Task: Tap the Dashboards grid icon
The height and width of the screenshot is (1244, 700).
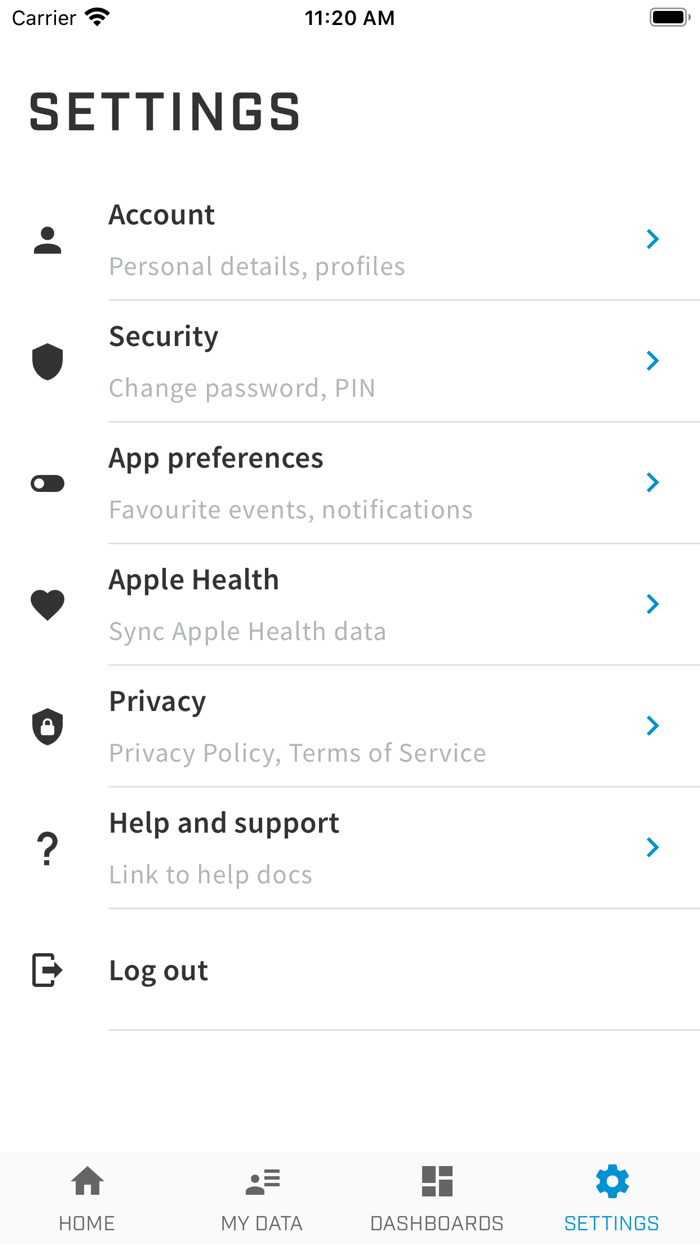Action: tap(437, 1181)
